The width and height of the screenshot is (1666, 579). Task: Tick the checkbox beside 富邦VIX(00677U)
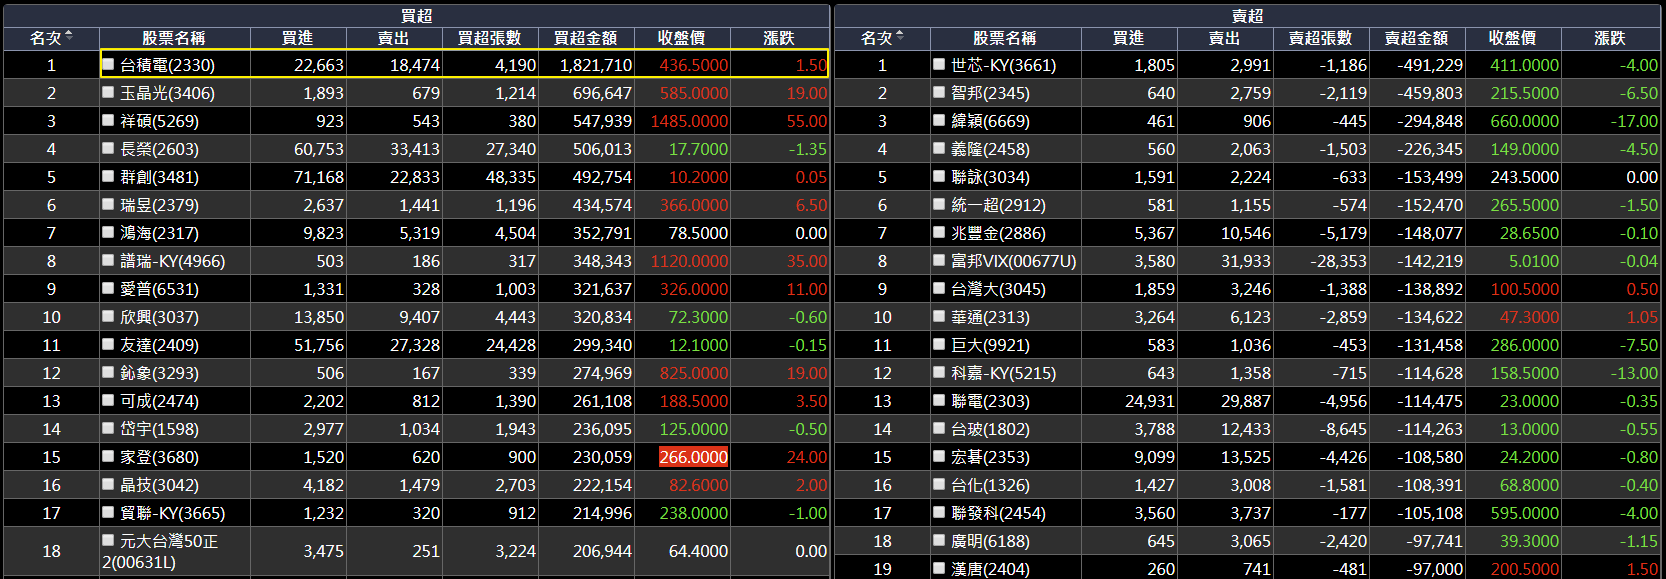pyautogui.click(x=939, y=260)
